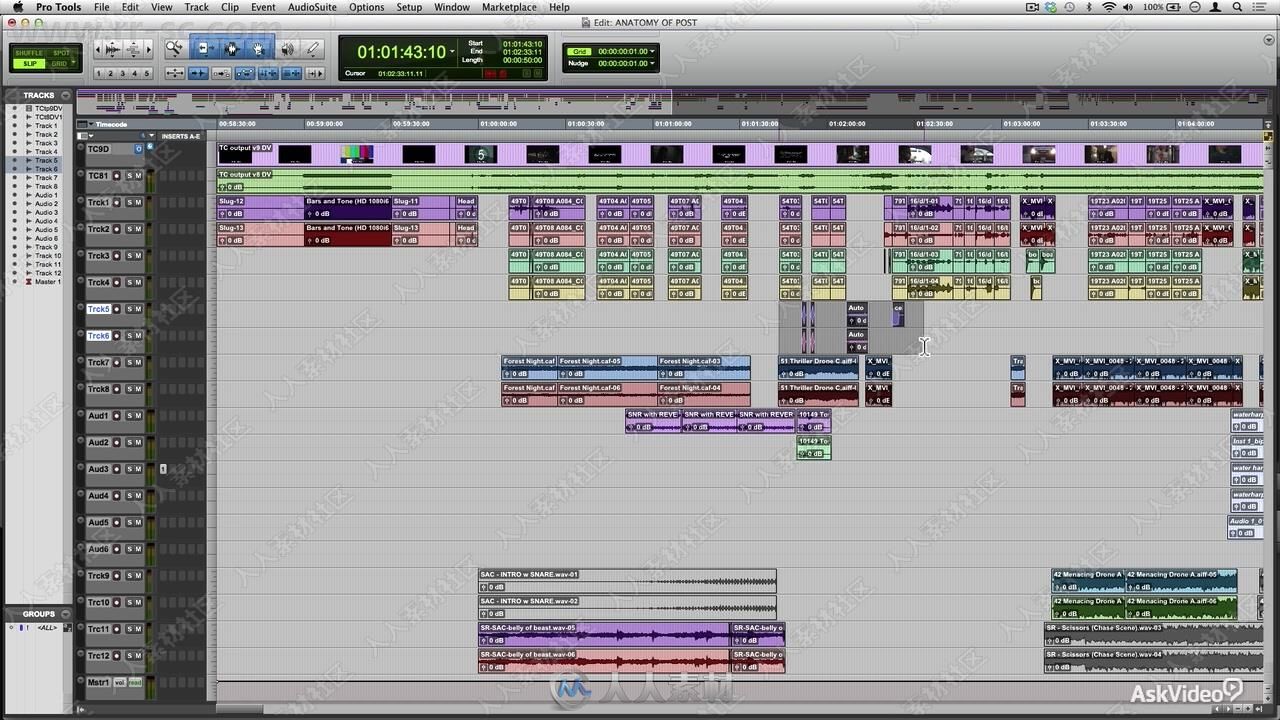Select Track 5 in Tracks list
Viewport: 1280px width, 720px height.
click(x=46, y=161)
